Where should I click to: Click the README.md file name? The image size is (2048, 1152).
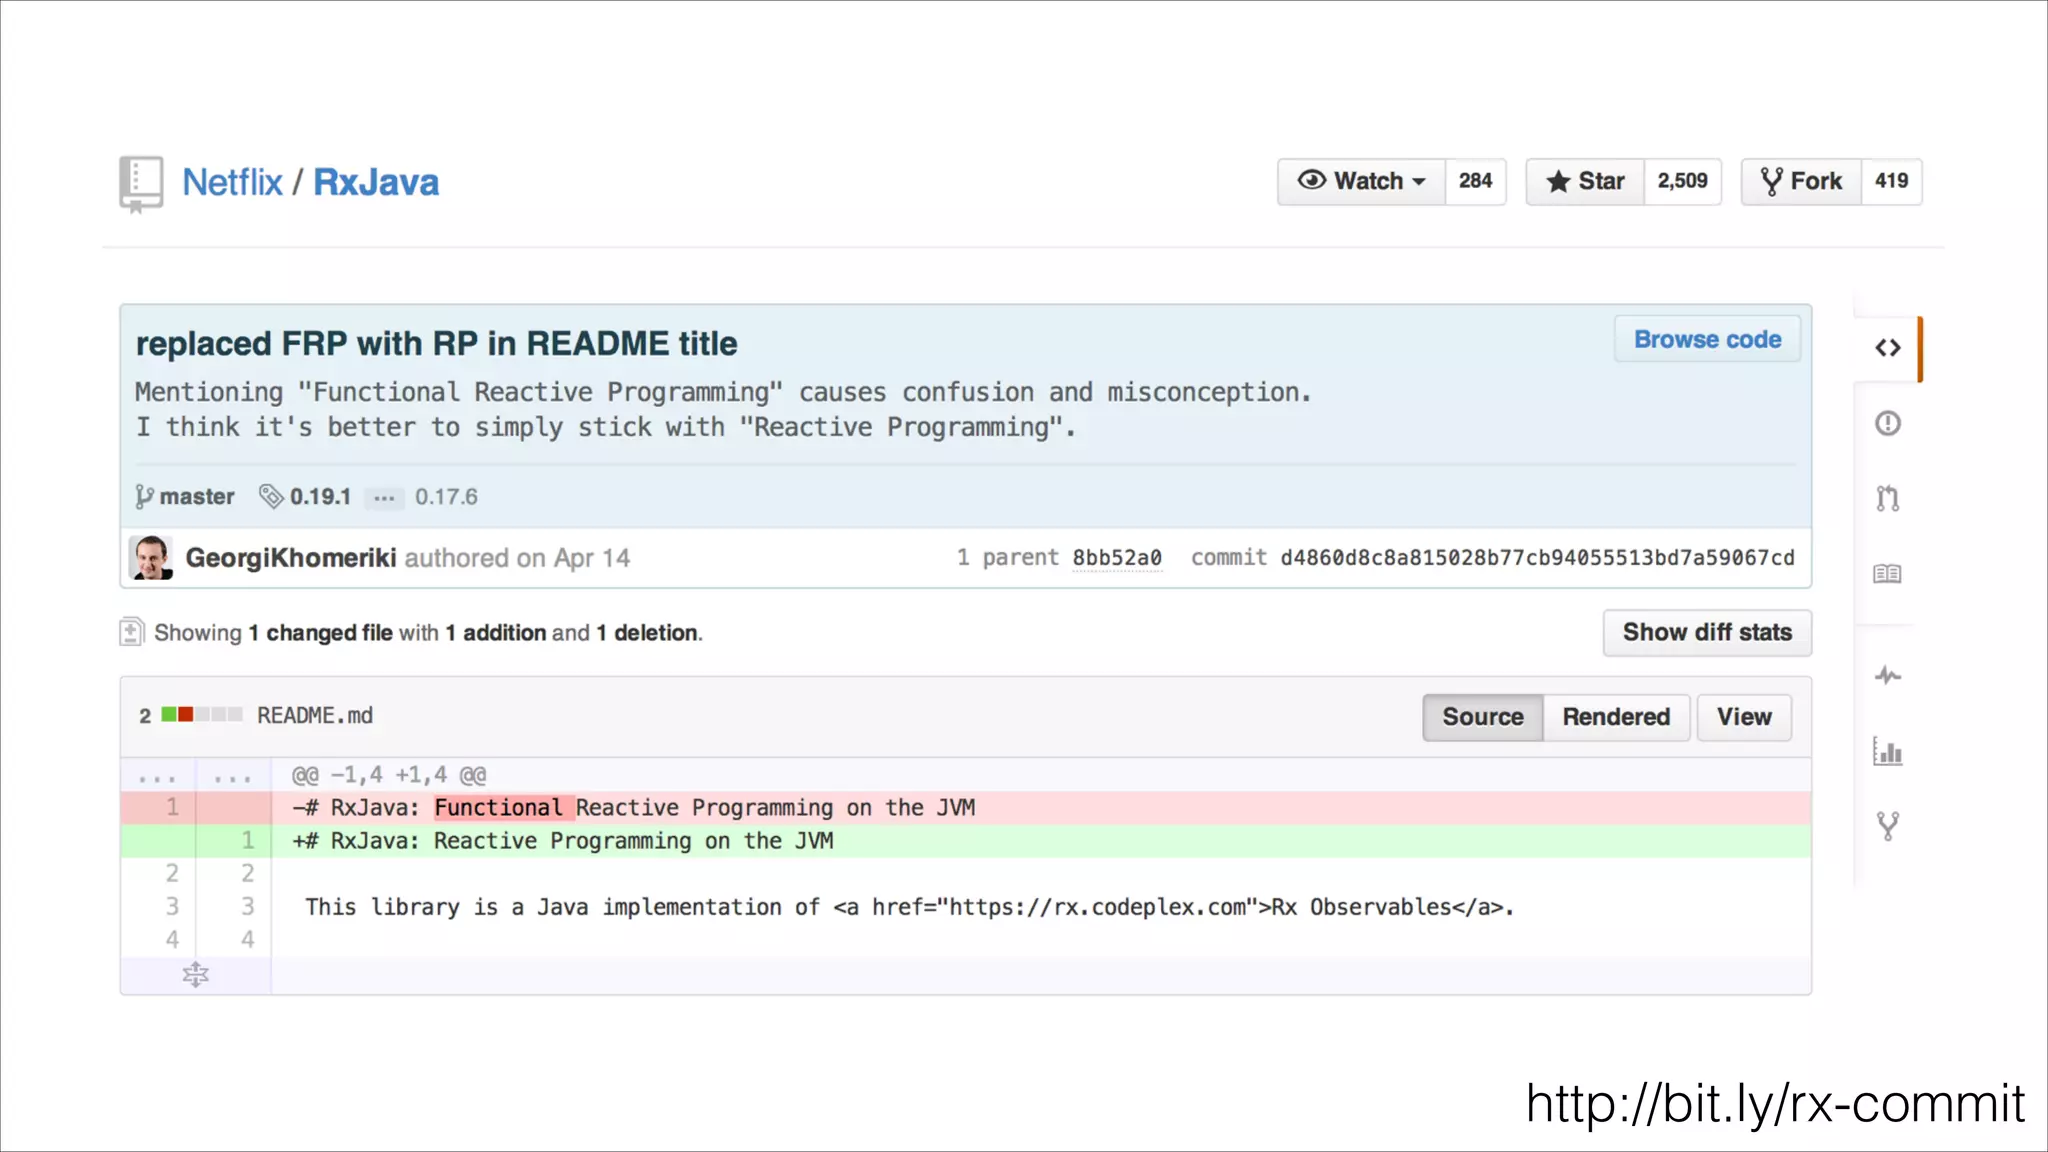(315, 715)
